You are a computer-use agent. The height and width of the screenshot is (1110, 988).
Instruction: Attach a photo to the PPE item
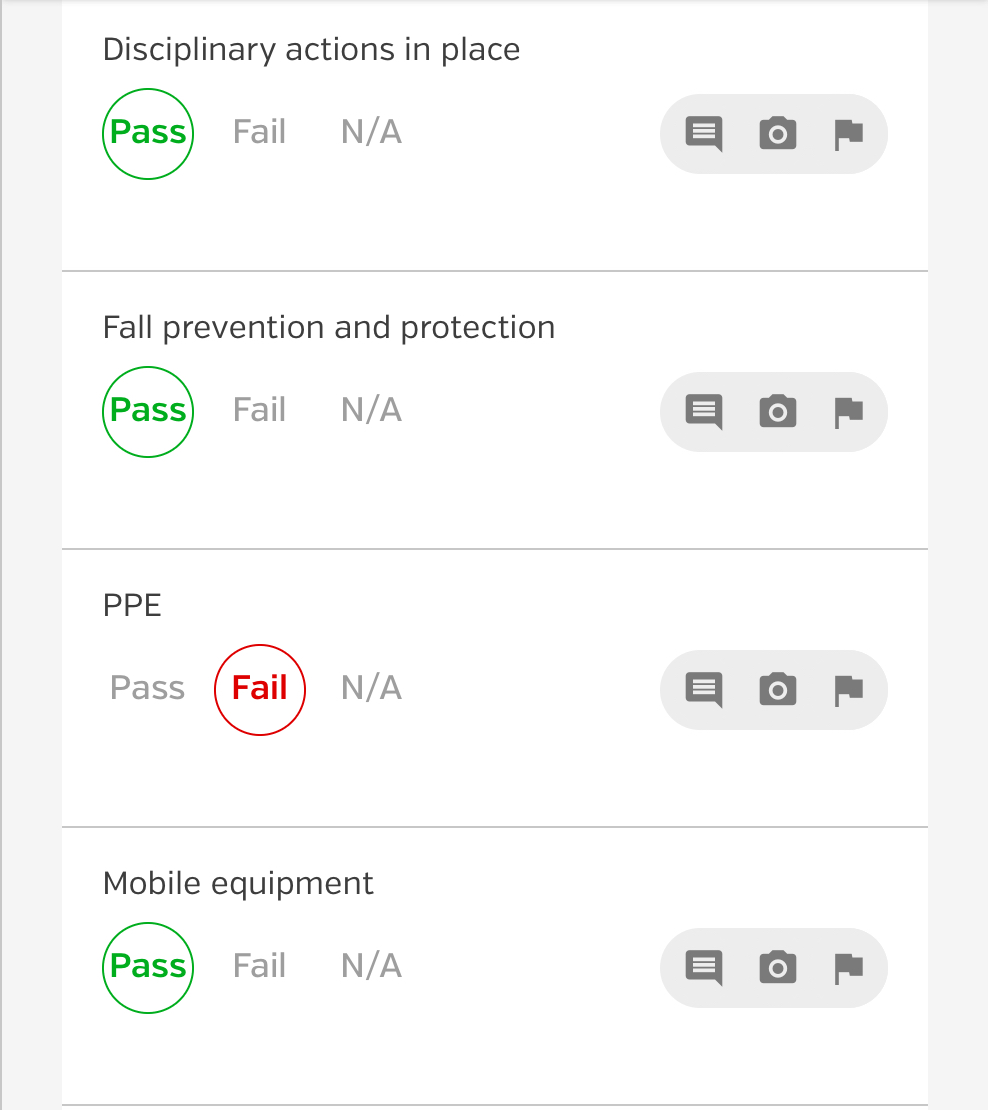click(x=778, y=690)
